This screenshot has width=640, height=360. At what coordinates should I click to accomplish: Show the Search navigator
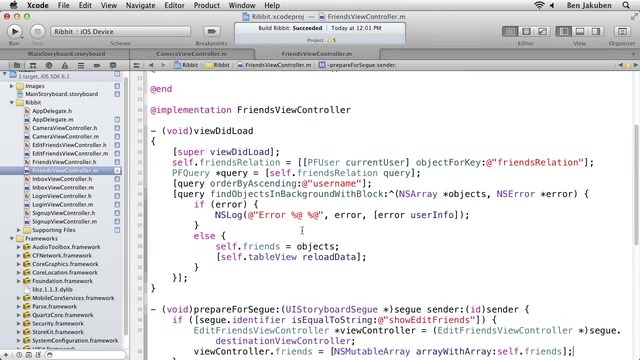[x=49, y=65]
